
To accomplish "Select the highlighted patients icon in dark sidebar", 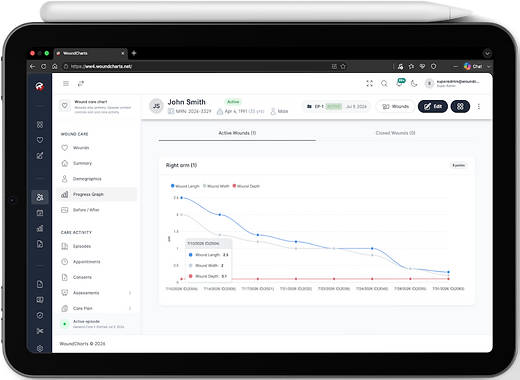I will 40,197.
